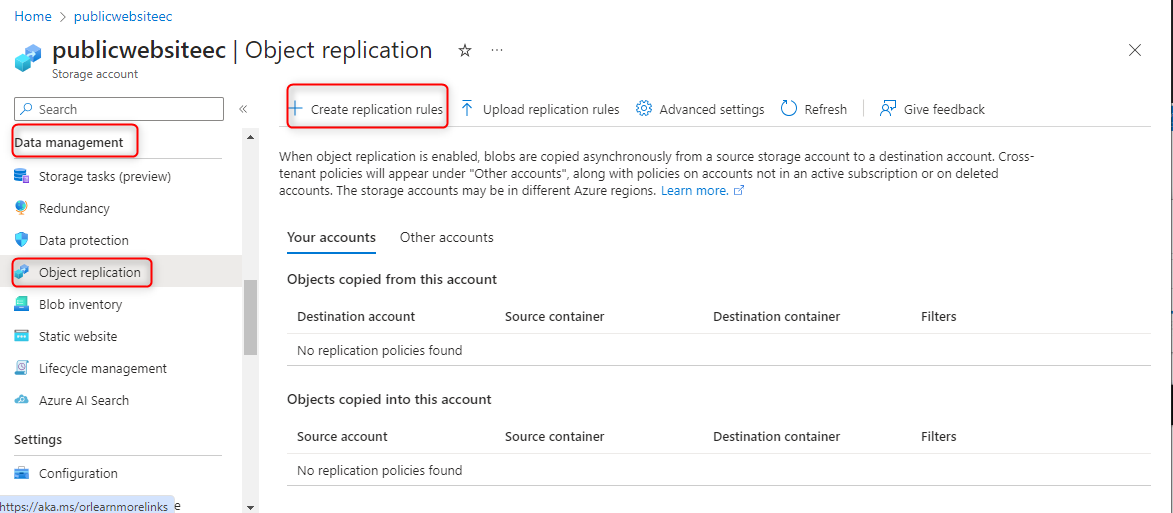Click the Static website icon
Viewport: 1173px width, 513px height.
pos(21,336)
